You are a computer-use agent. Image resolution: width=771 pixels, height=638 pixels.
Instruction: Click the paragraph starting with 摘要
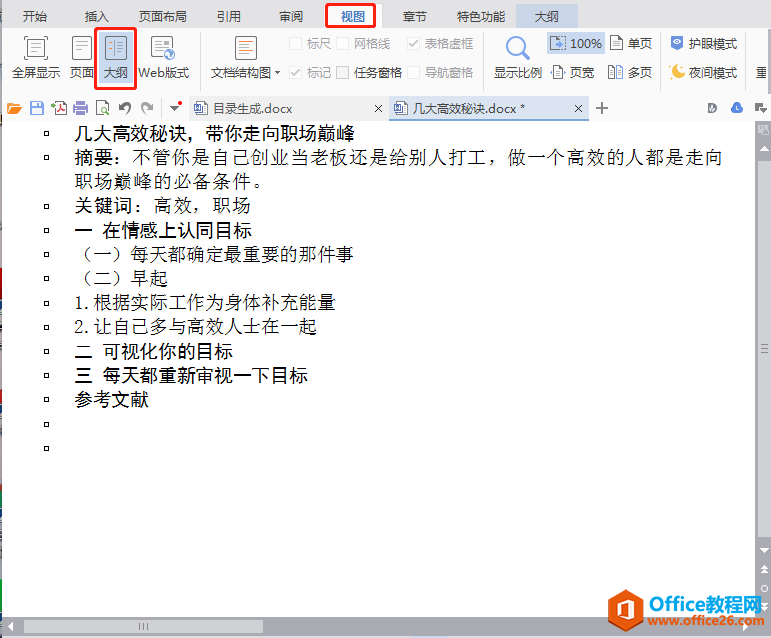coord(398,170)
